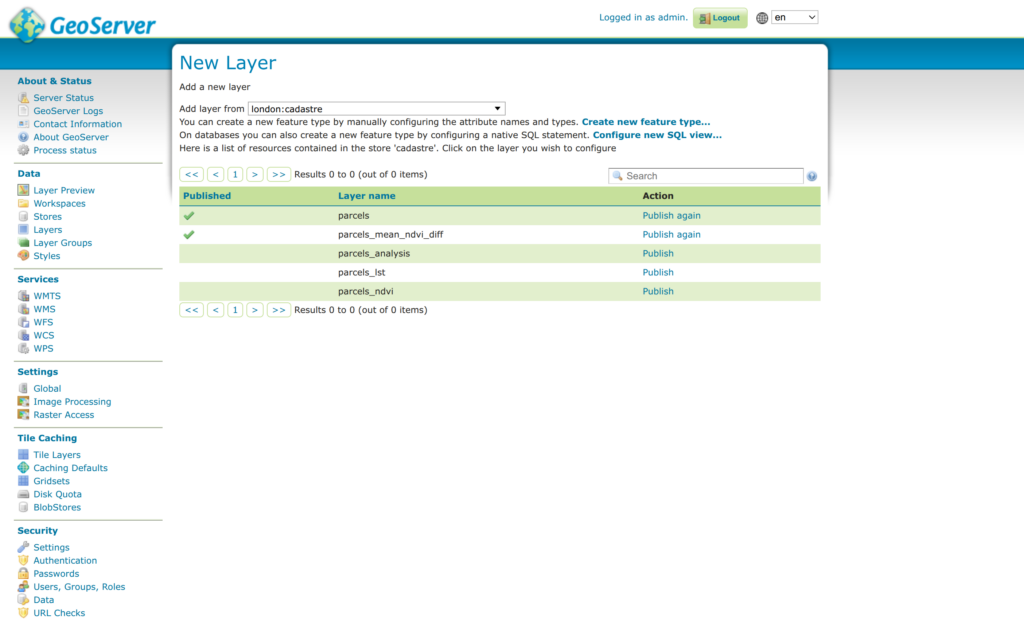Open the 'Add layer from' store dropdown
Viewport: 1024px width, 619px height.
pos(376,108)
